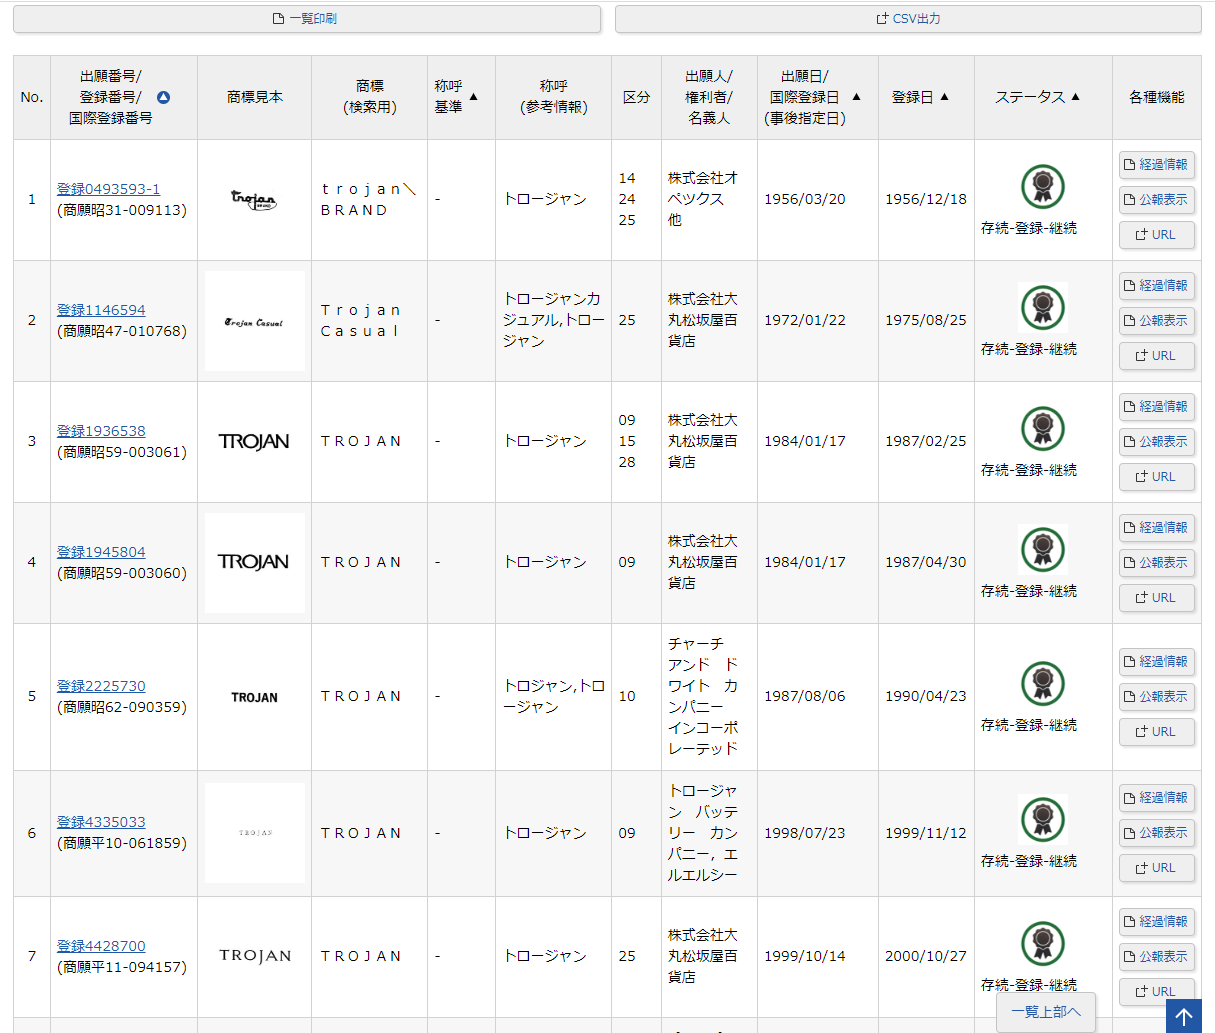The width and height of the screenshot is (1215, 1033).
Task: Open 経過情報 for 登録1945804
Action: click(1157, 528)
